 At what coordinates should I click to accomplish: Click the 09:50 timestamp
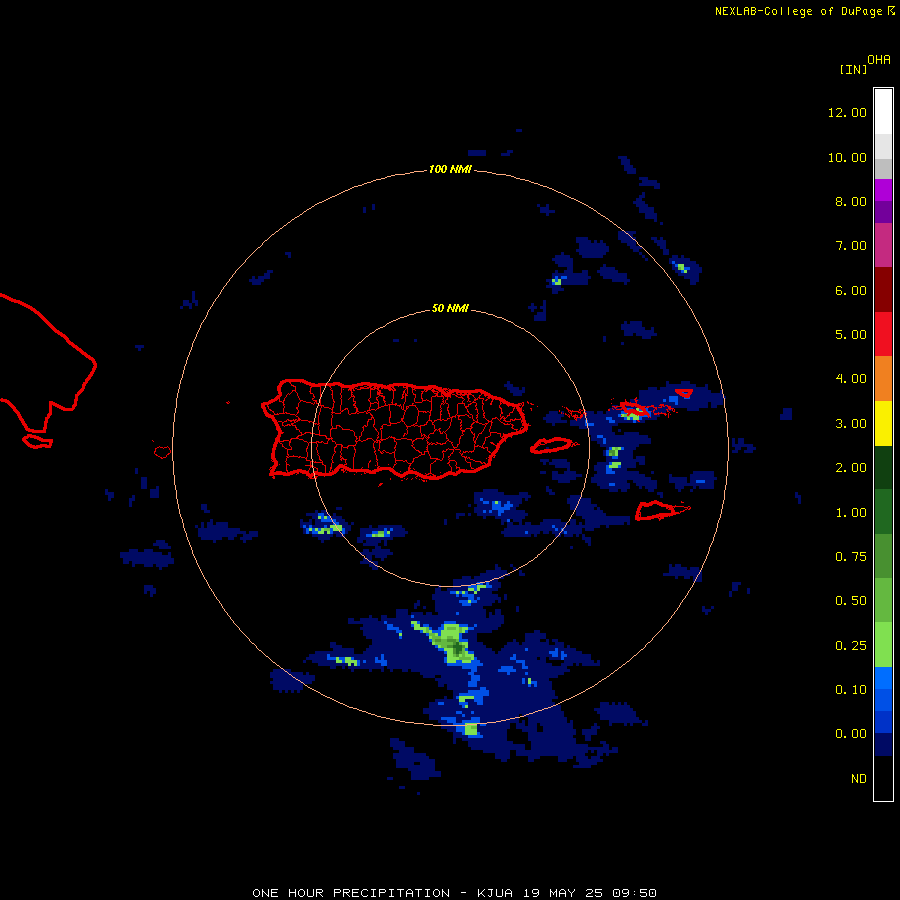pos(634,893)
